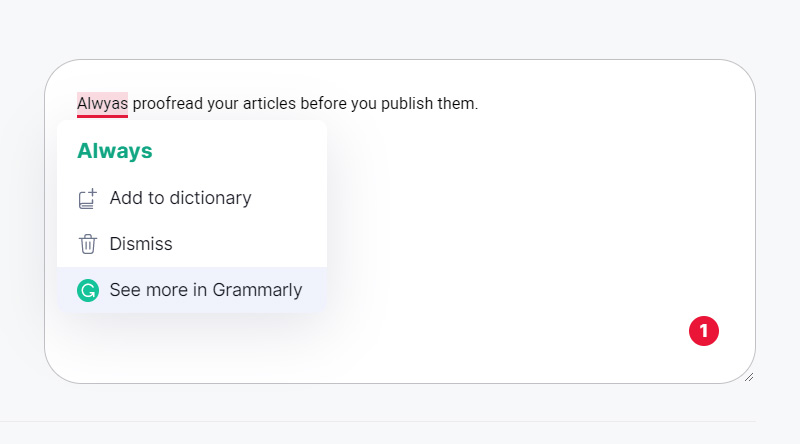800x444 pixels.
Task: Click the red underline under "Alwyas"
Action: (x=102, y=116)
